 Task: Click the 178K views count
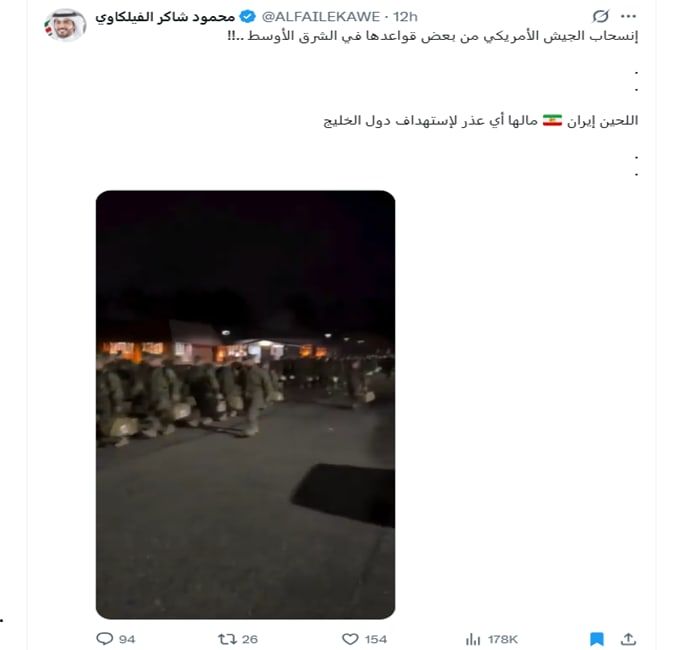point(503,640)
